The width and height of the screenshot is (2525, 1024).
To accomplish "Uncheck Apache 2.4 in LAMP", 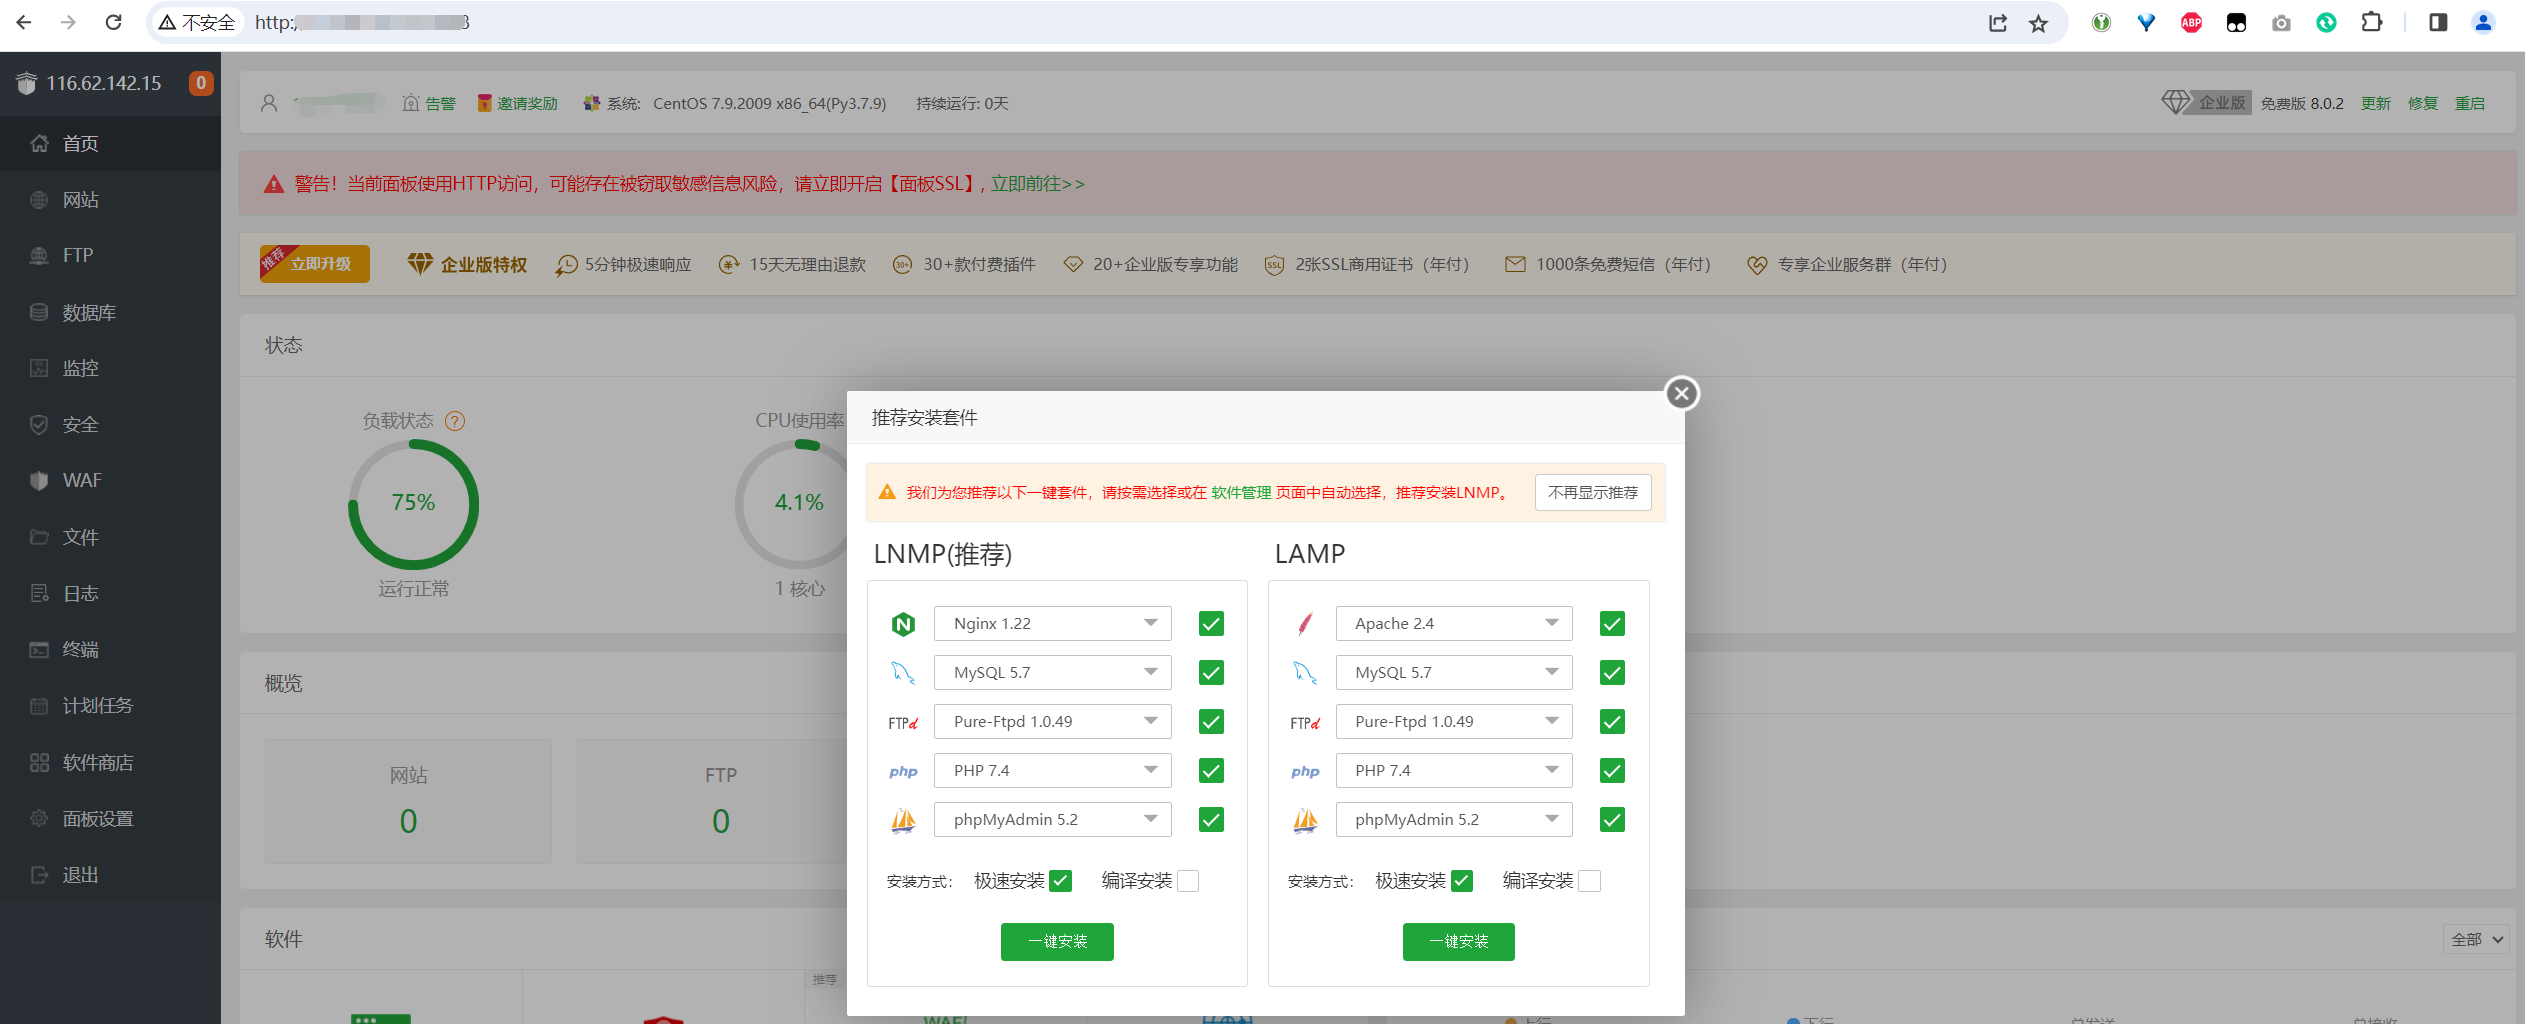I will point(1612,624).
